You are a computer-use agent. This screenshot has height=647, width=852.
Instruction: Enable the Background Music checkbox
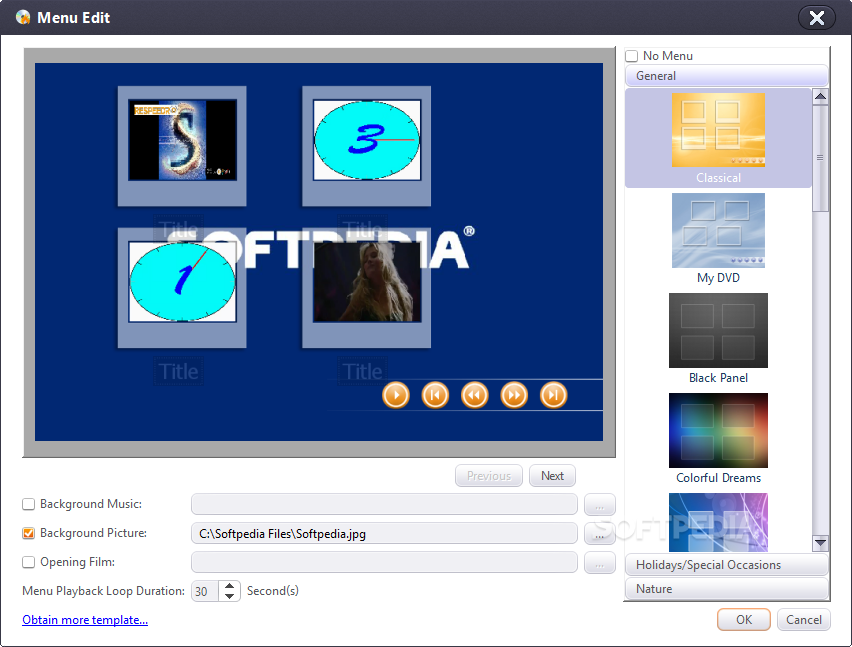[x=28, y=504]
